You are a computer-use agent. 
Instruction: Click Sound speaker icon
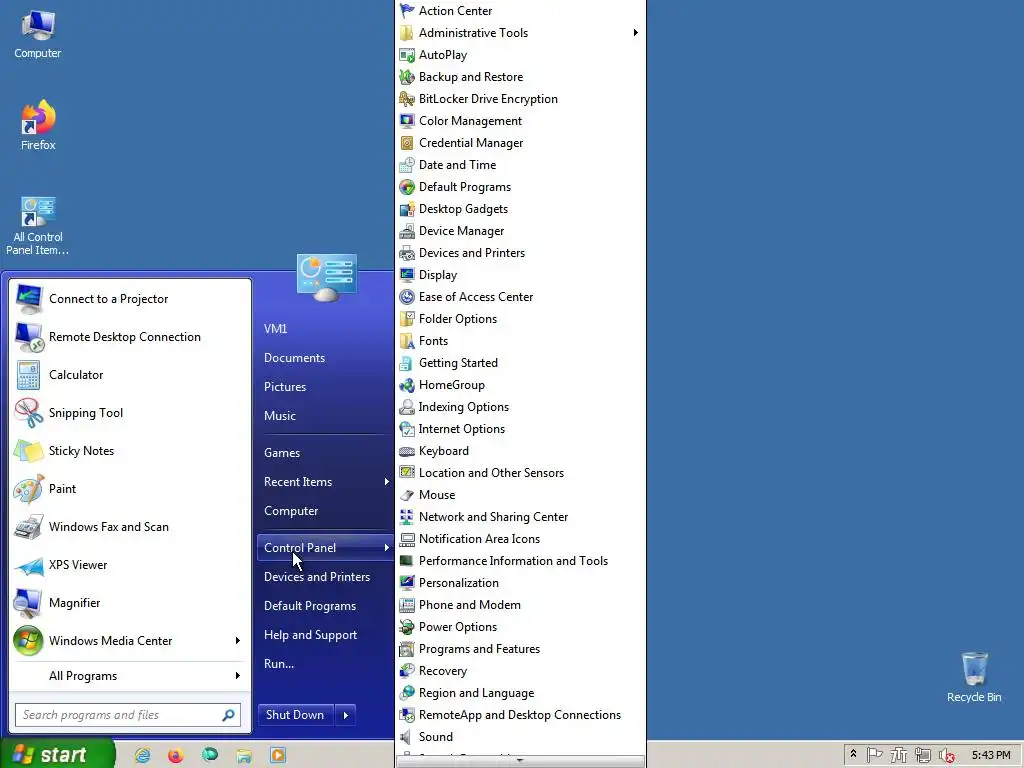point(407,737)
